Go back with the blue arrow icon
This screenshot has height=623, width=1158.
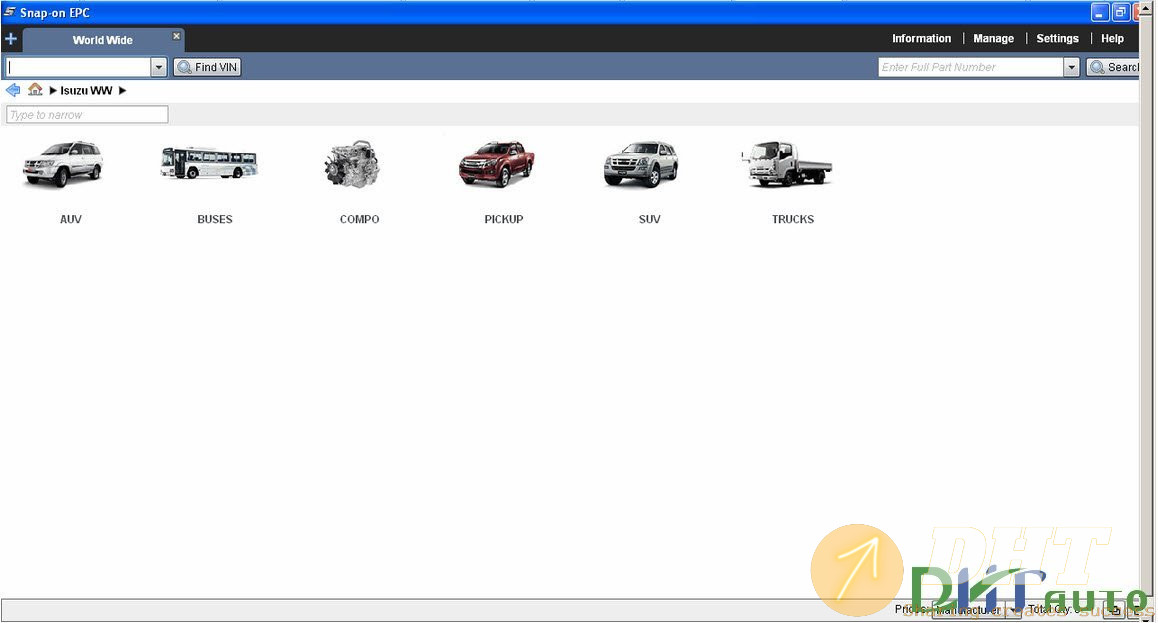(x=13, y=90)
